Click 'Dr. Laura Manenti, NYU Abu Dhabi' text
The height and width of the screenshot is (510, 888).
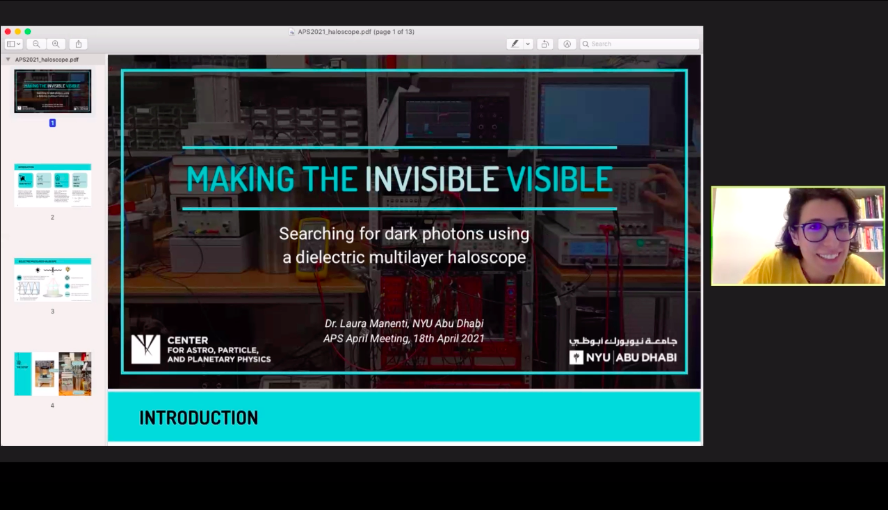tap(404, 323)
